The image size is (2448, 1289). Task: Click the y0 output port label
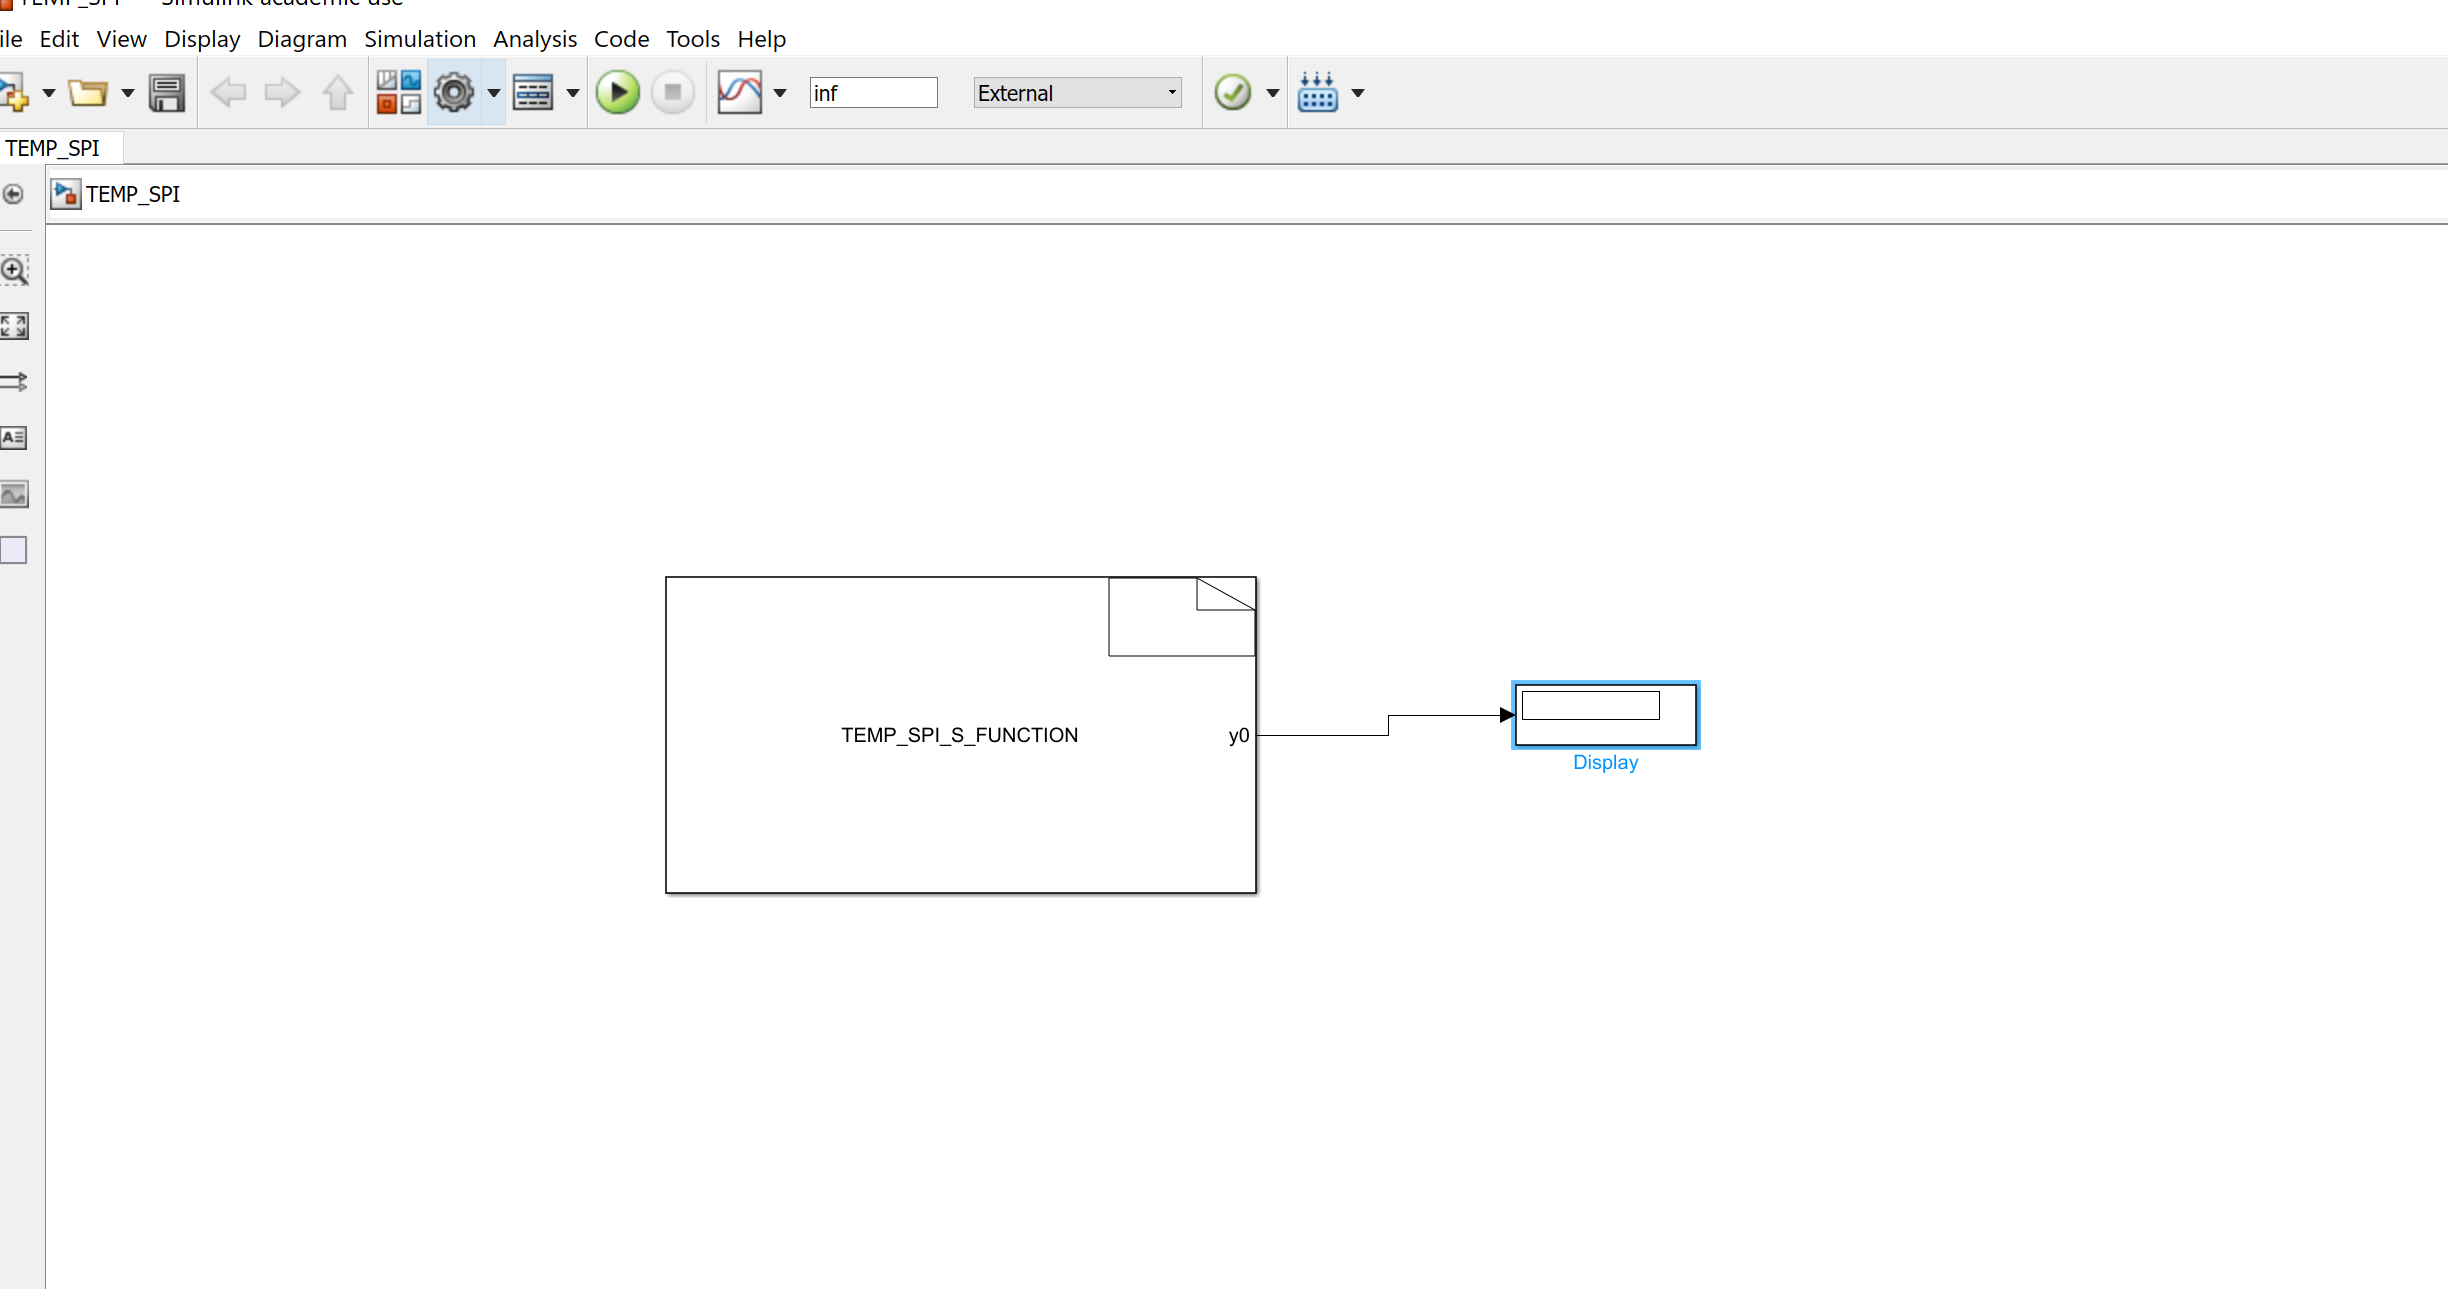click(1239, 736)
